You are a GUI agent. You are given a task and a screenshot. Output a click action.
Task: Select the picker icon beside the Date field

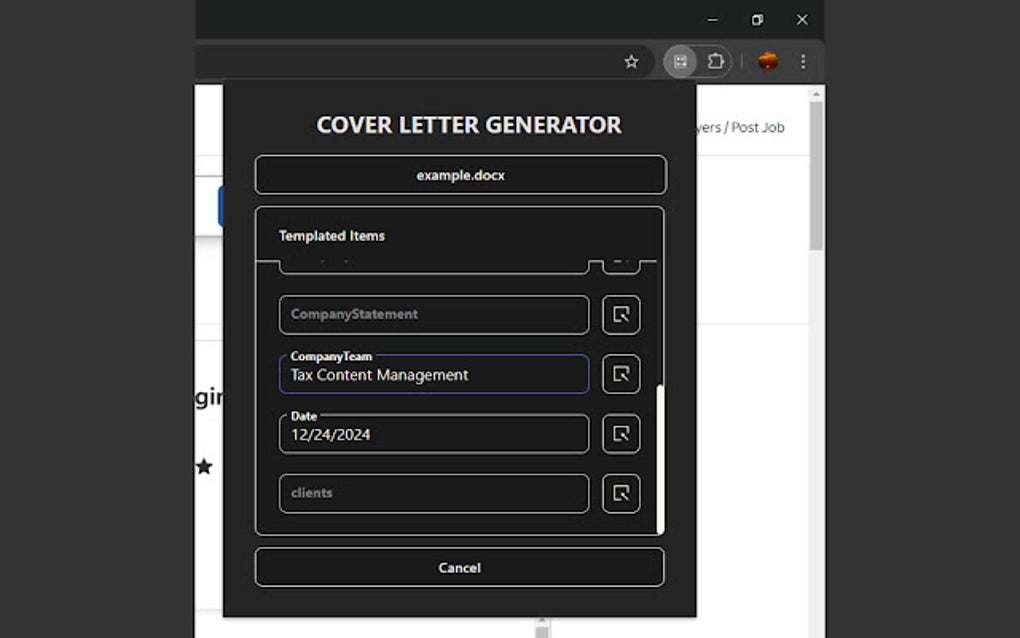(620, 434)
